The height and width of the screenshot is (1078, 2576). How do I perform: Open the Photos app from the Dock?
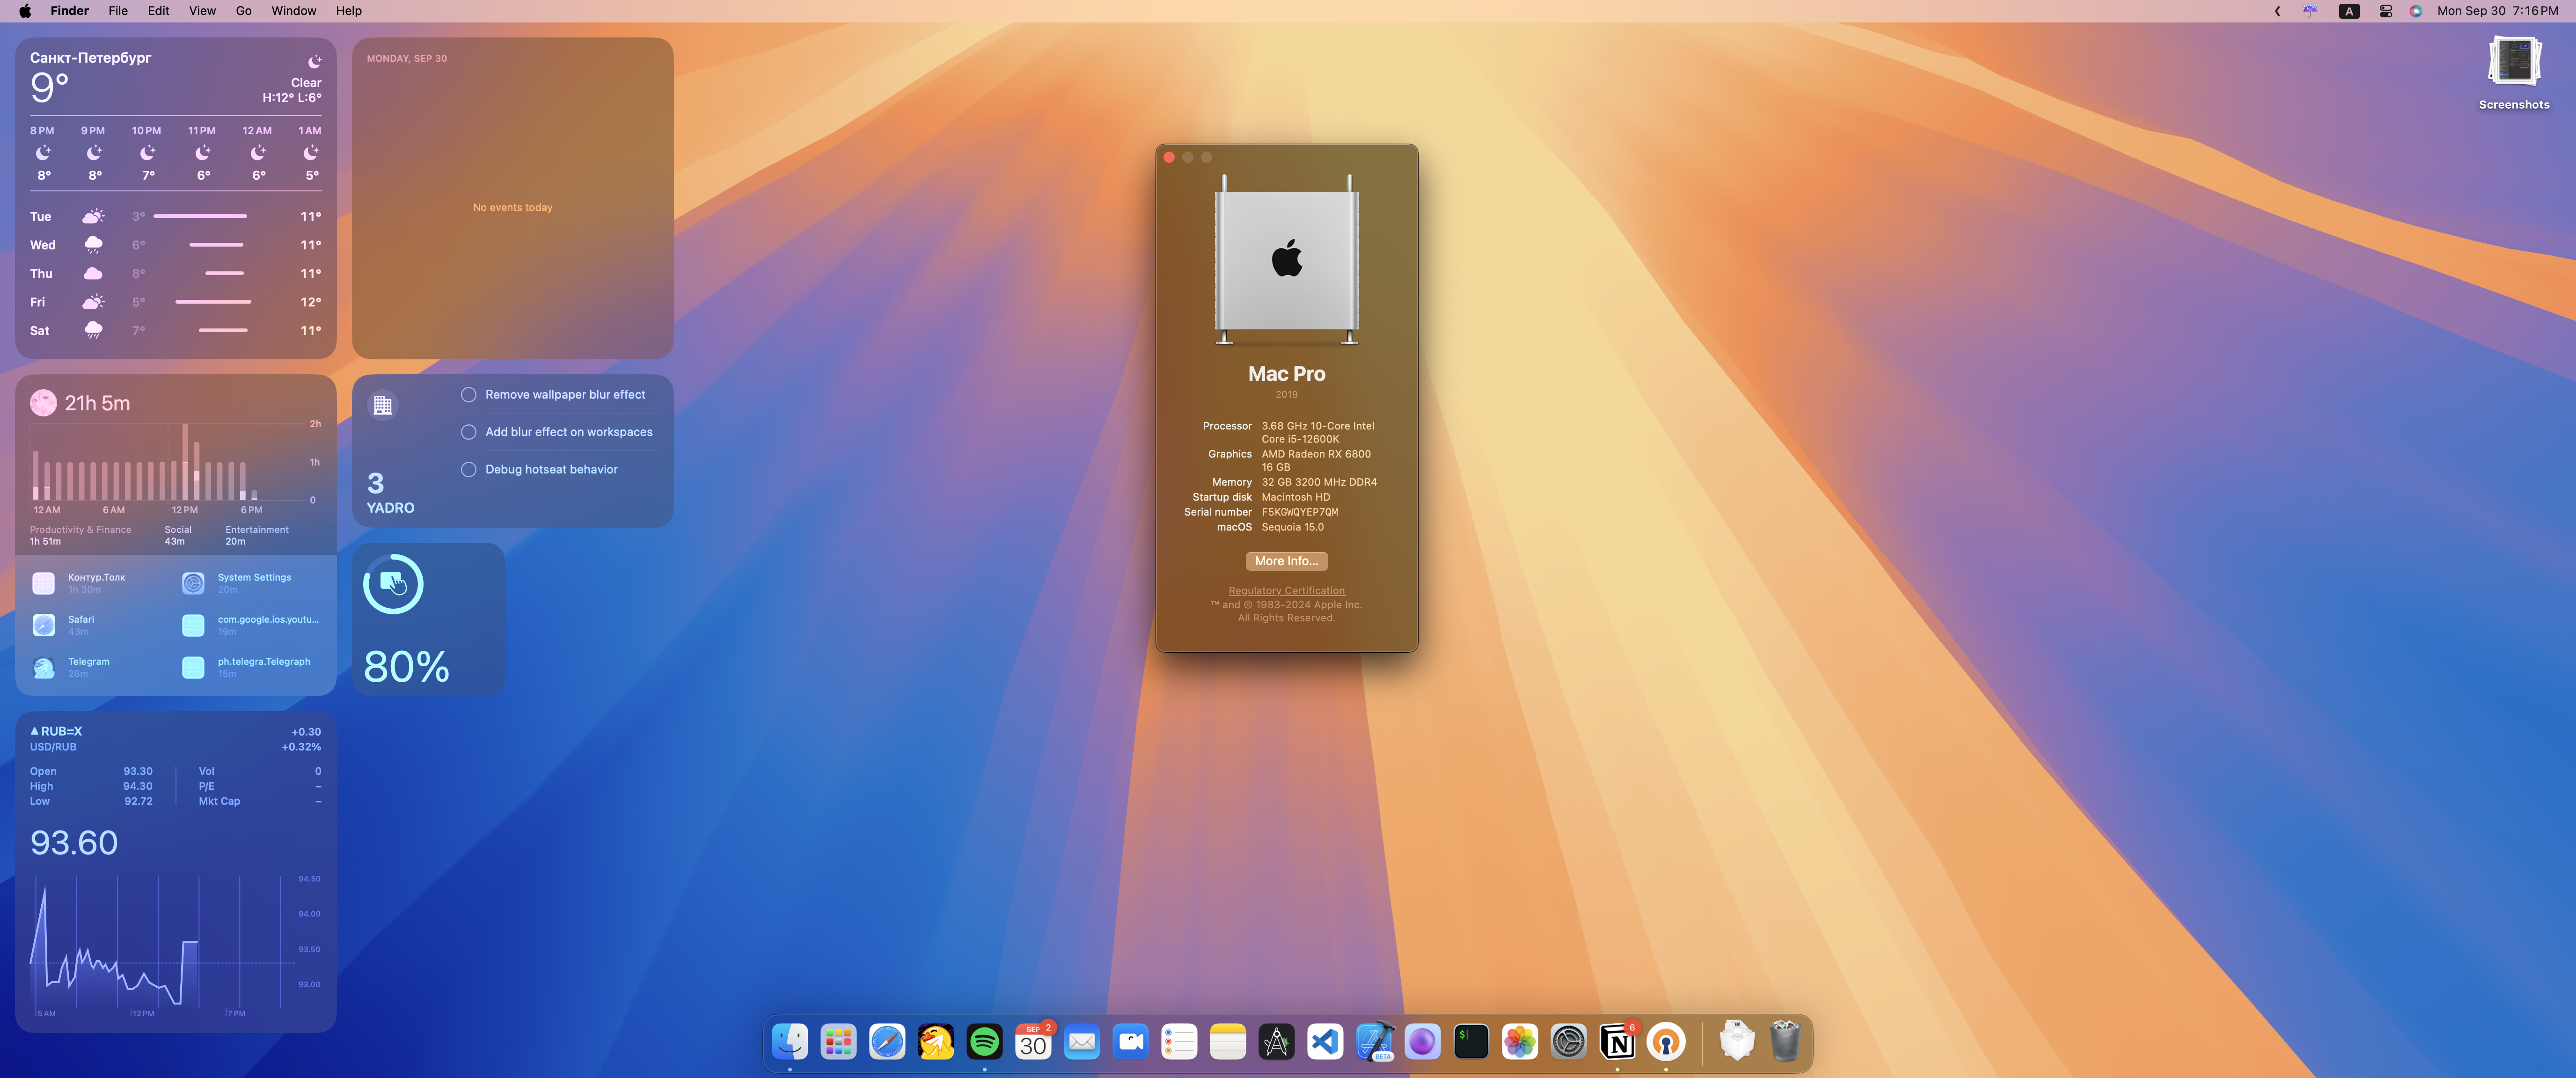tap(1519, 1042)
